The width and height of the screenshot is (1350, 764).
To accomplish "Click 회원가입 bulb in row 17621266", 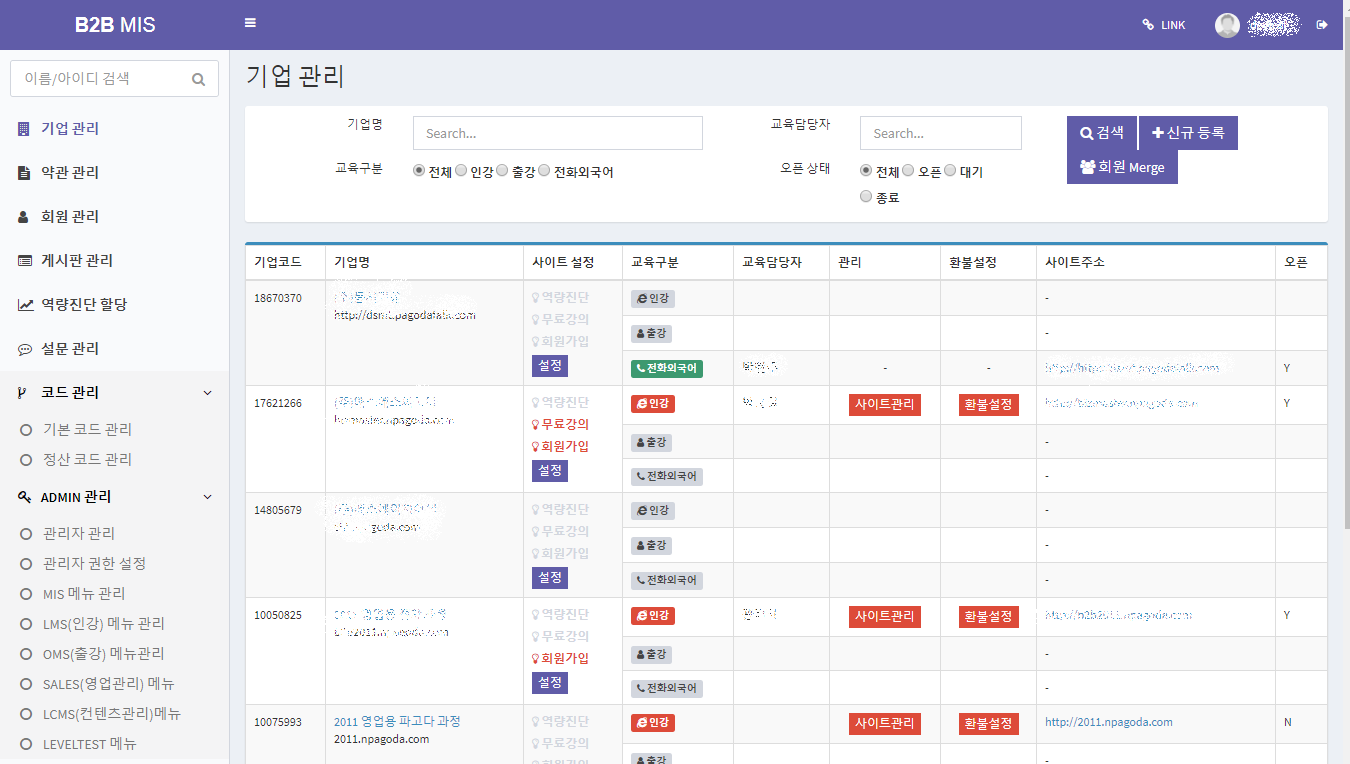I will [x=559, y=446].
